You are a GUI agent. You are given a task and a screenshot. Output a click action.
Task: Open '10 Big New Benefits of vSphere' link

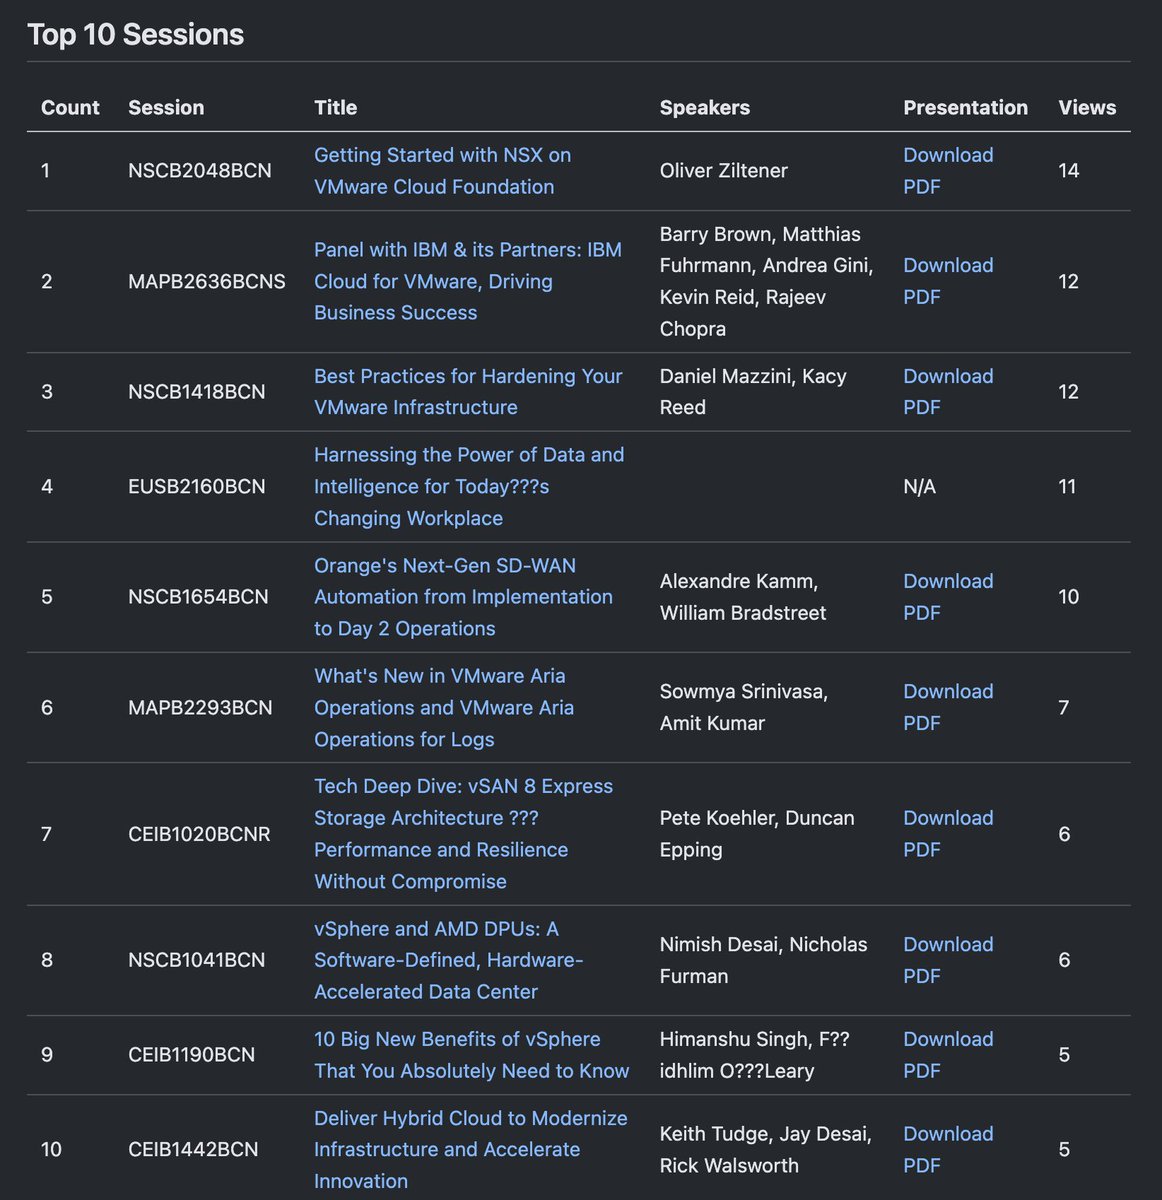tap(471, 1055)
